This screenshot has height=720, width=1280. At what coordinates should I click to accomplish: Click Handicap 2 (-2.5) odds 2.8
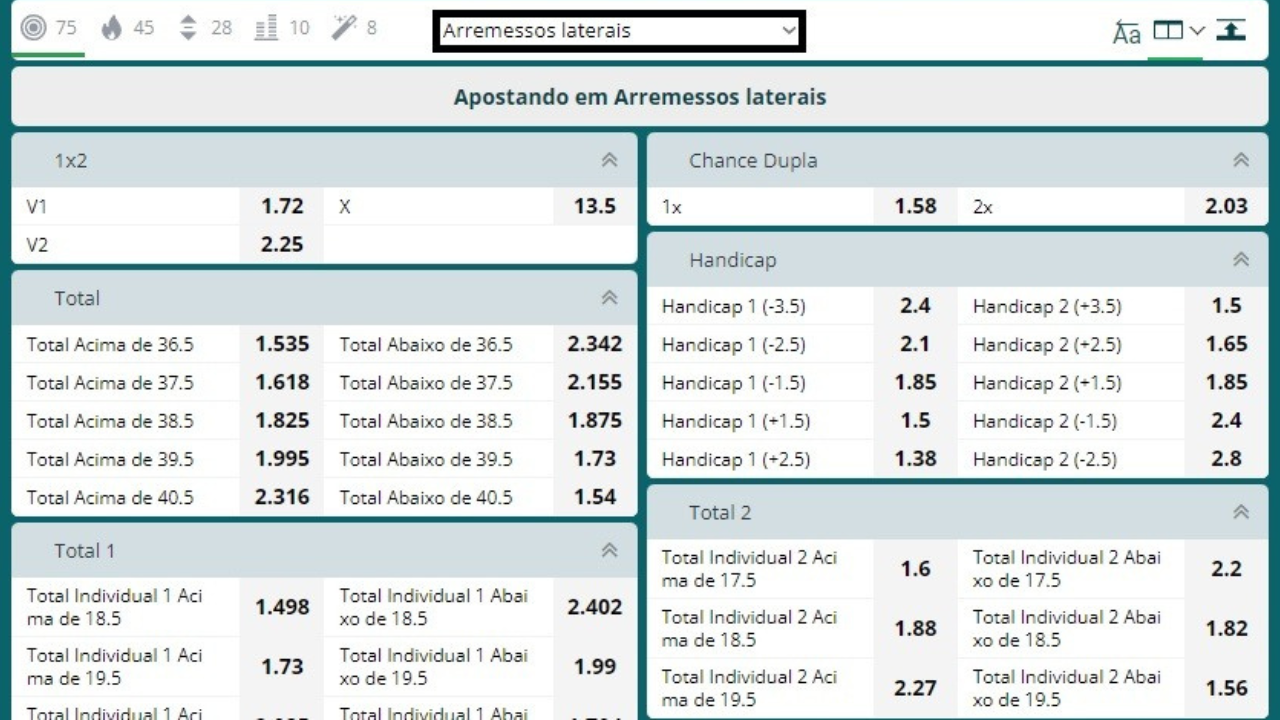[1226, 458]
